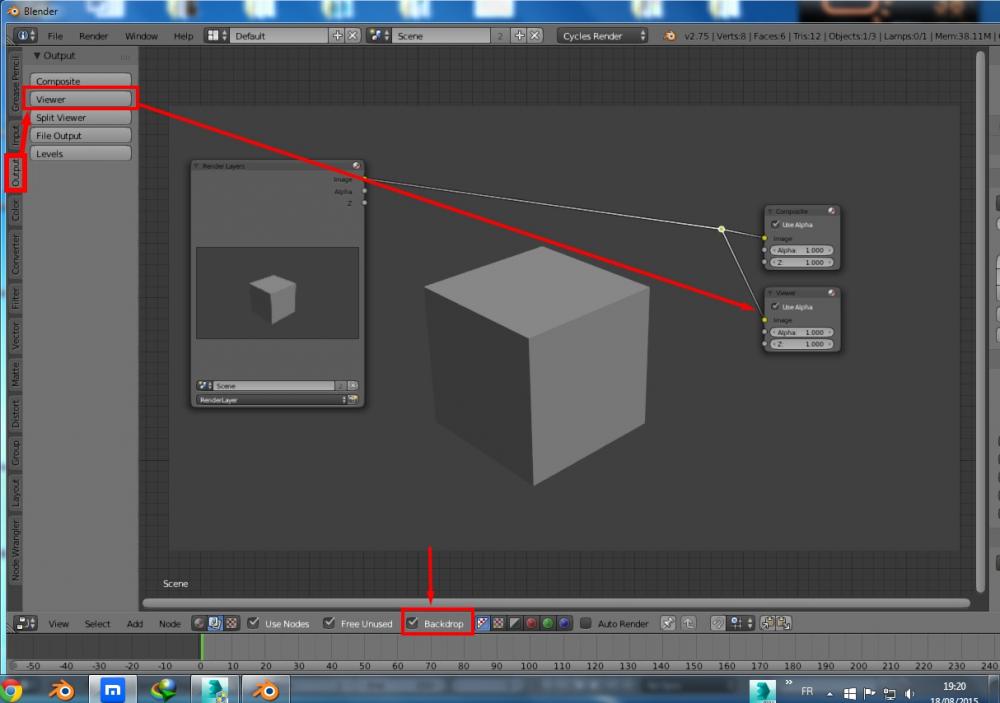Toggle the Backdrop checkbox

(412, 623)
